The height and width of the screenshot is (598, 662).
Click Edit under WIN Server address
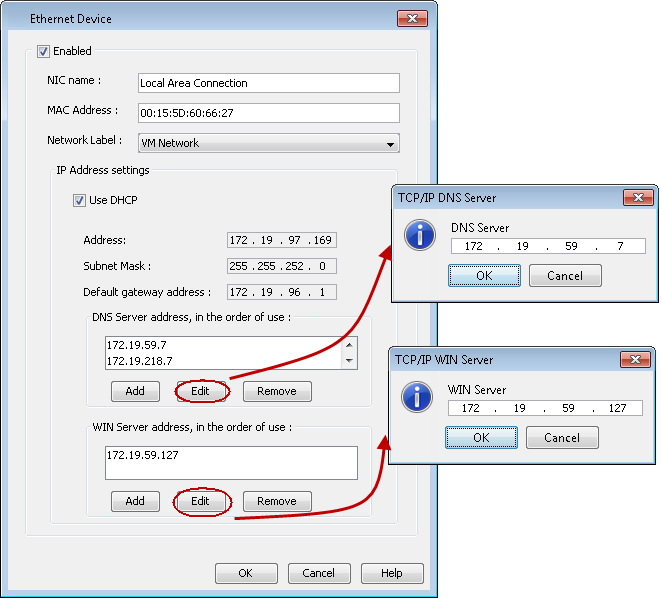200,501
